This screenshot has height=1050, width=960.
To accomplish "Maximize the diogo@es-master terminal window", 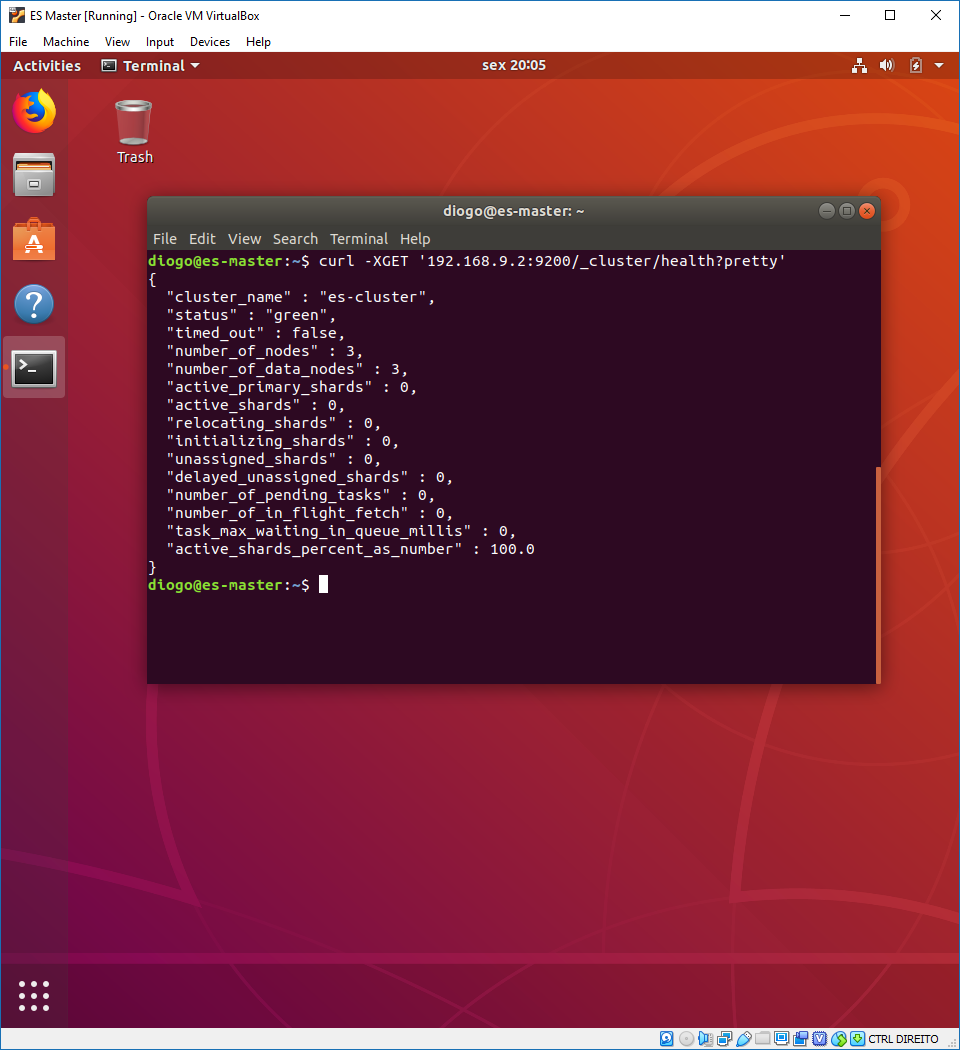I will point(847,211).
